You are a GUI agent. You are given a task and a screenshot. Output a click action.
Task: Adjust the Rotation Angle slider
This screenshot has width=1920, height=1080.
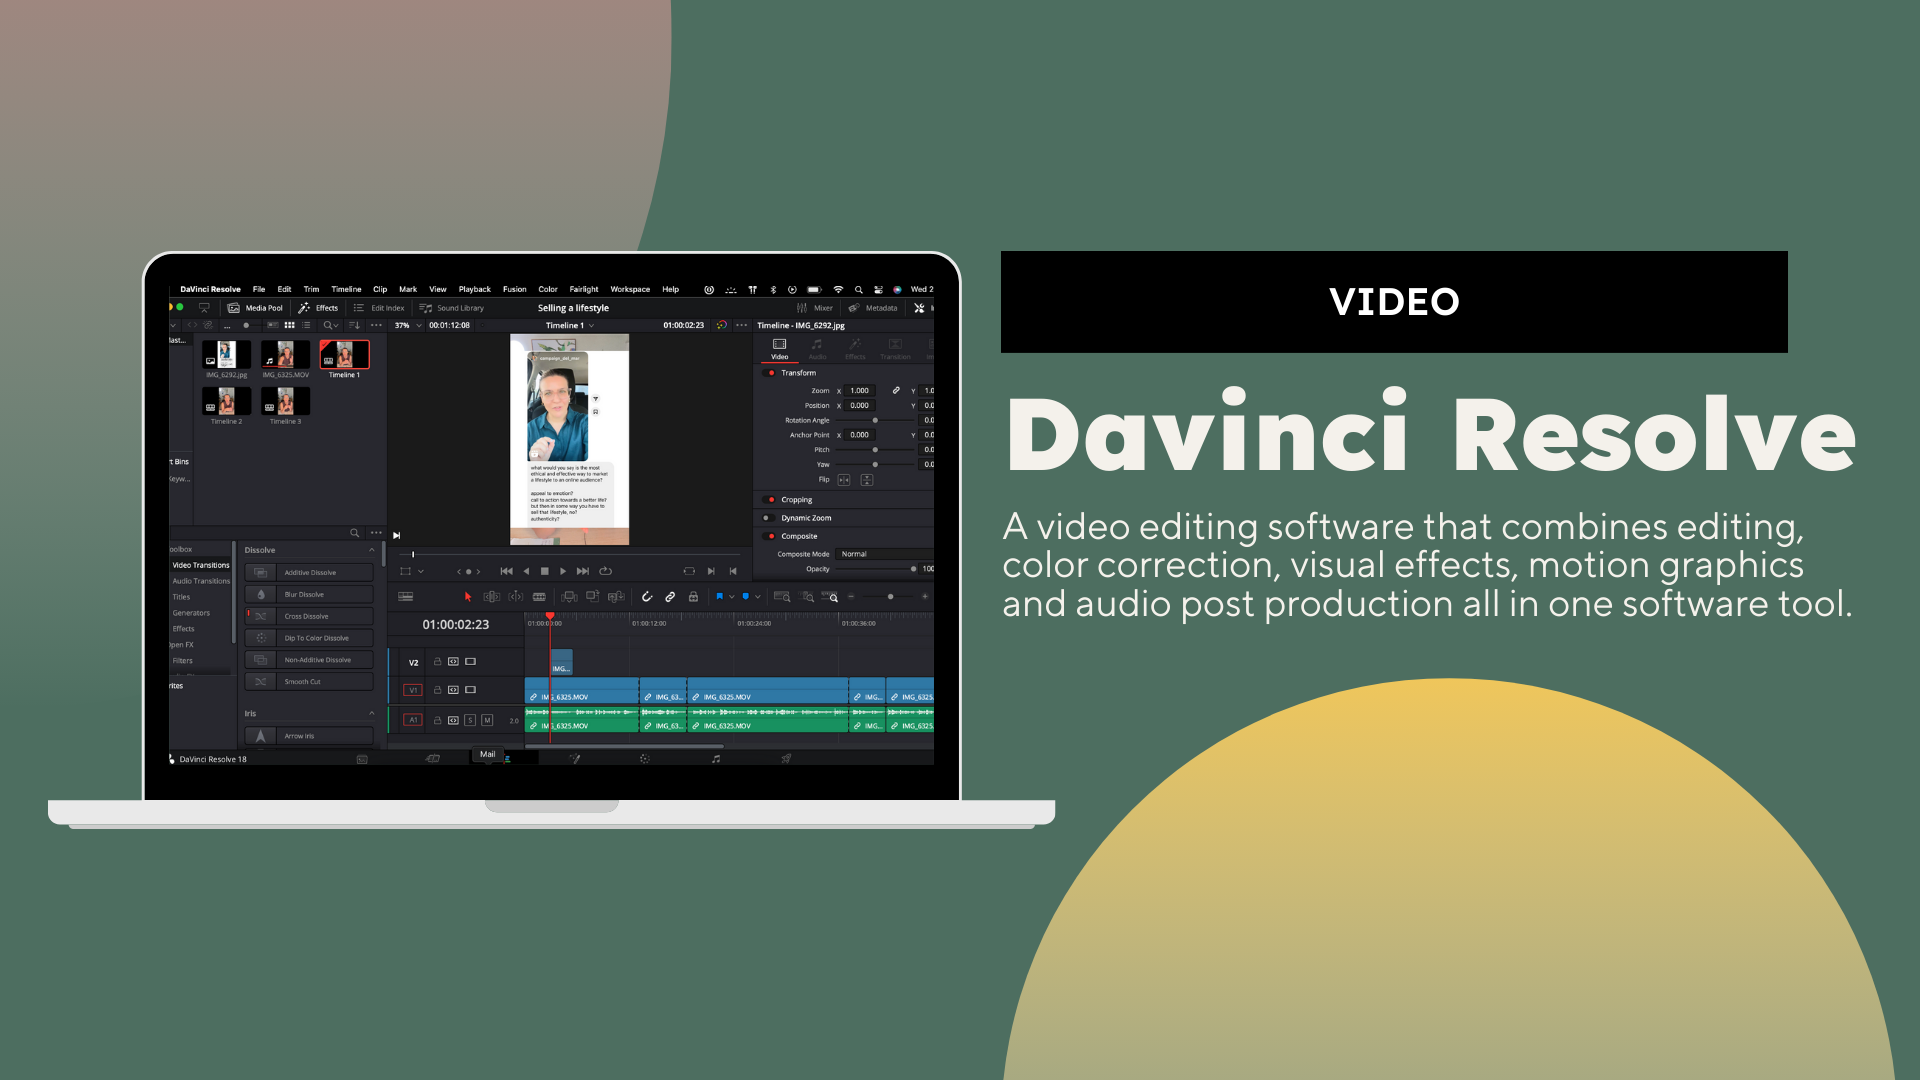pyautogui.click(x=875, y=421)
